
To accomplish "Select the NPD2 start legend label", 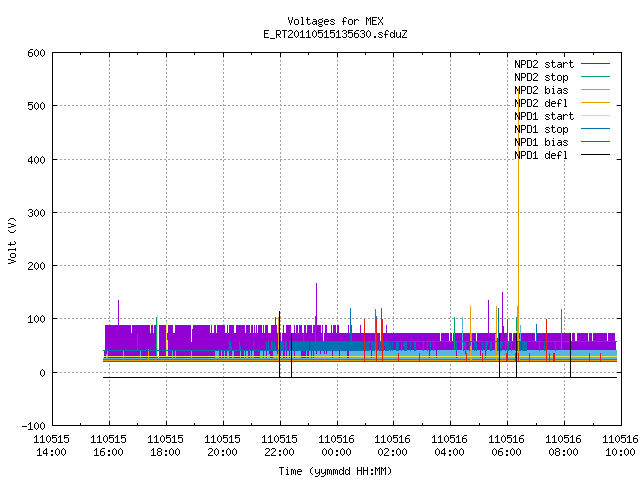I will tap(544, 64).
